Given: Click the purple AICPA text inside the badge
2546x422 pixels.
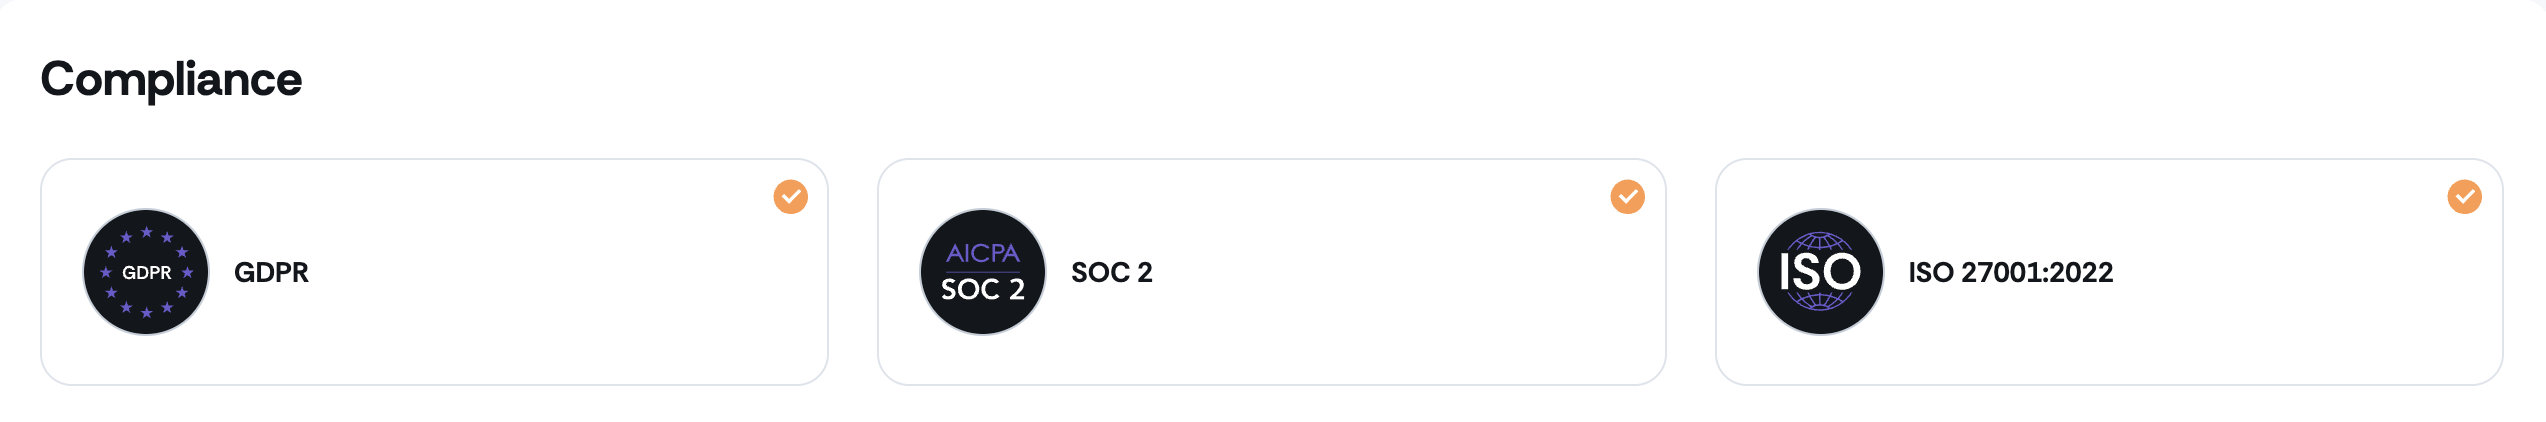Looking at the screenshot, I should (982, 253).
